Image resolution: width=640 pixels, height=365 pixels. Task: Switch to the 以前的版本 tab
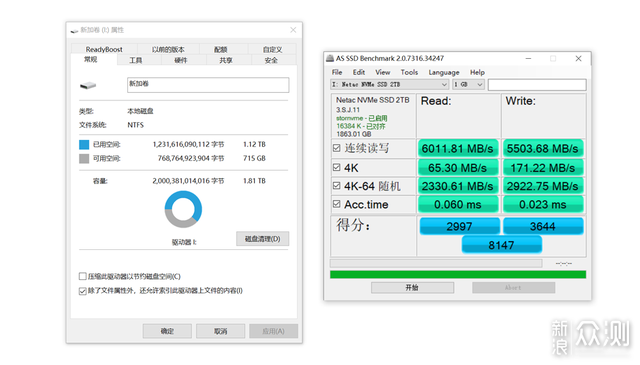tap(168, 49)
